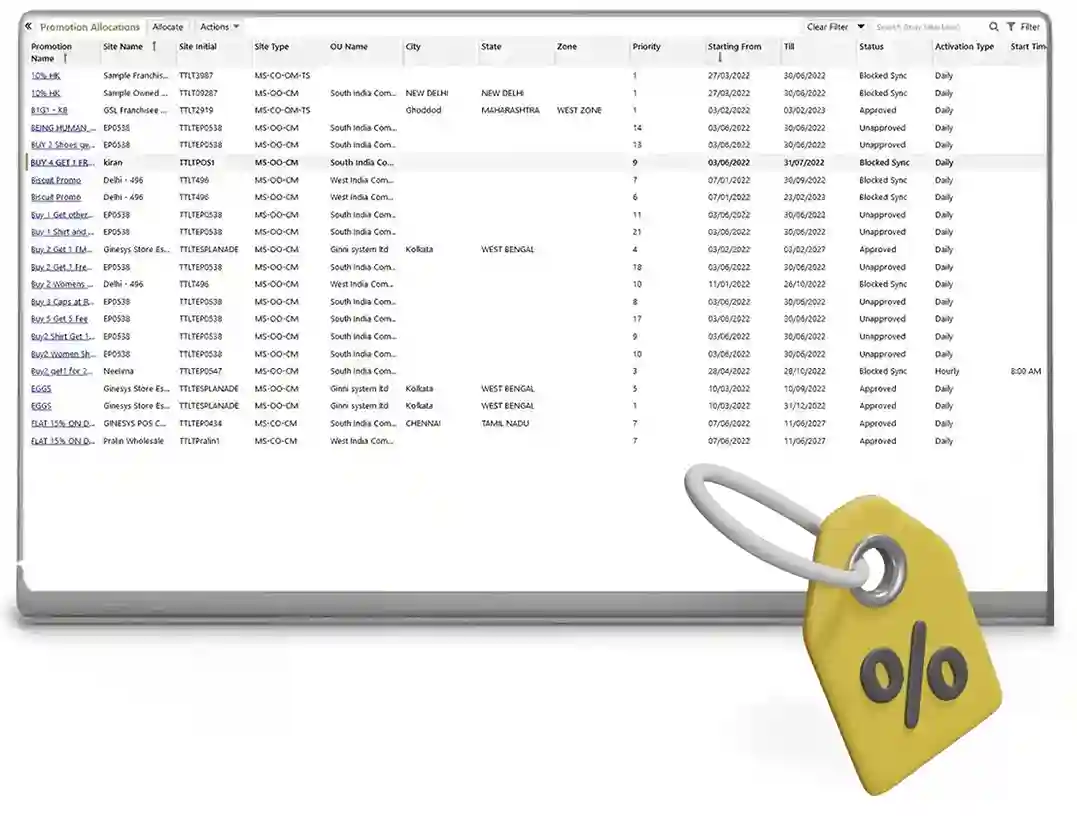Click sort arrow beside Site Name header
The height and width of the screenshot is (816, 1077).
click(x=154, y=47)
